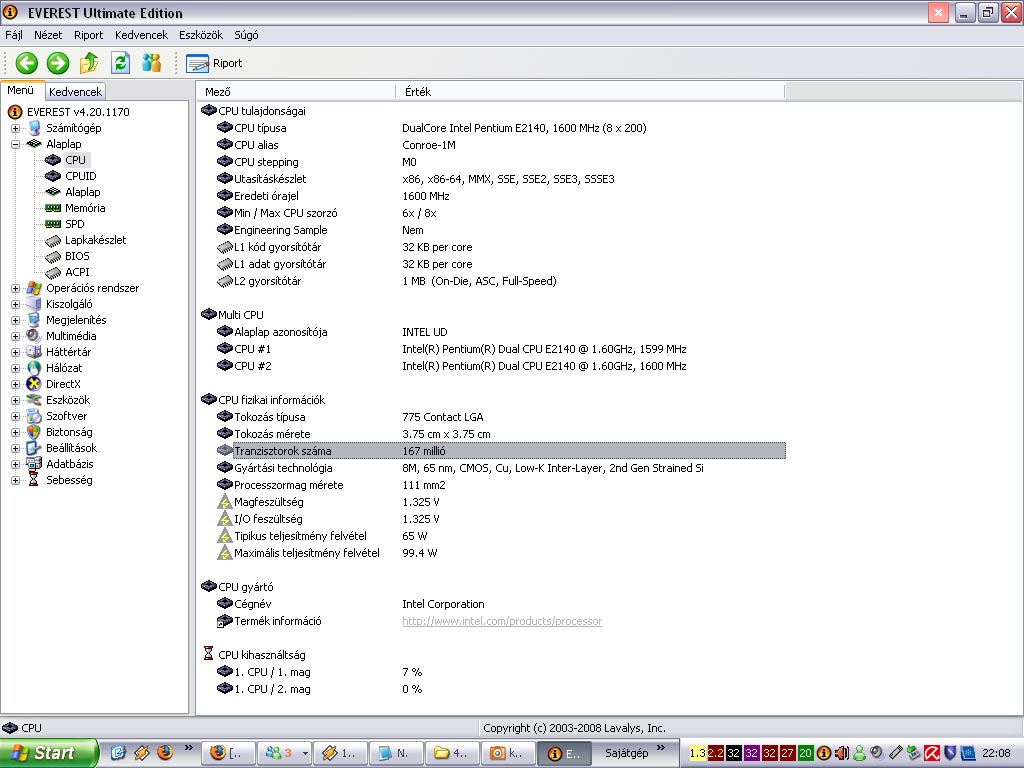Viewport: 1024px width, 768px height.
Task: Select the EVEREST v4.20.1170 root node
Action: click(x=78, y=112)
